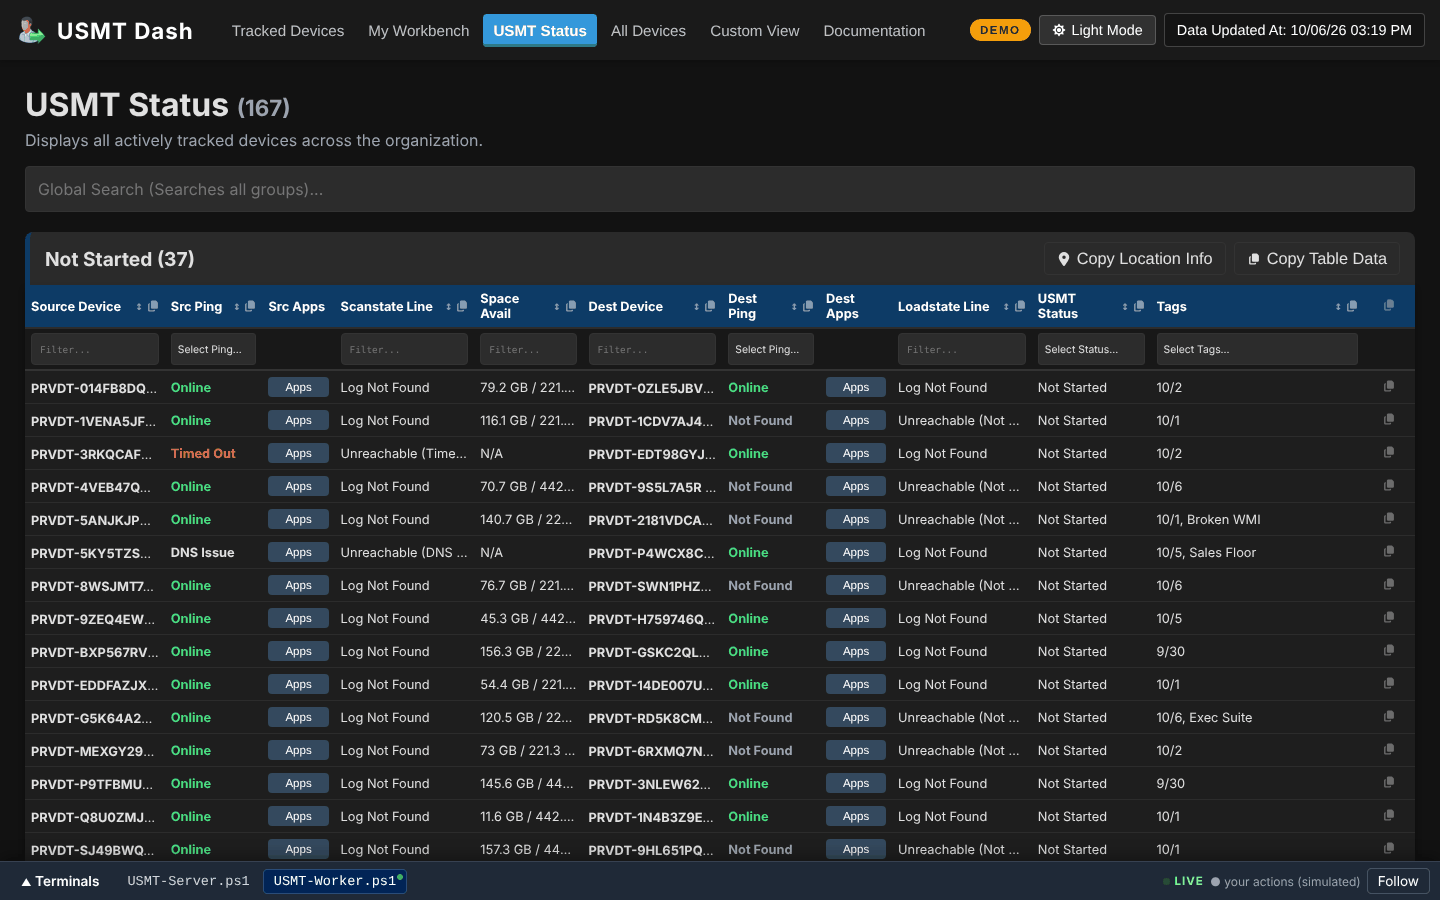Expand the Terminals panel
The width and height of the screenshot is (1440, 900).
point(60,881)
